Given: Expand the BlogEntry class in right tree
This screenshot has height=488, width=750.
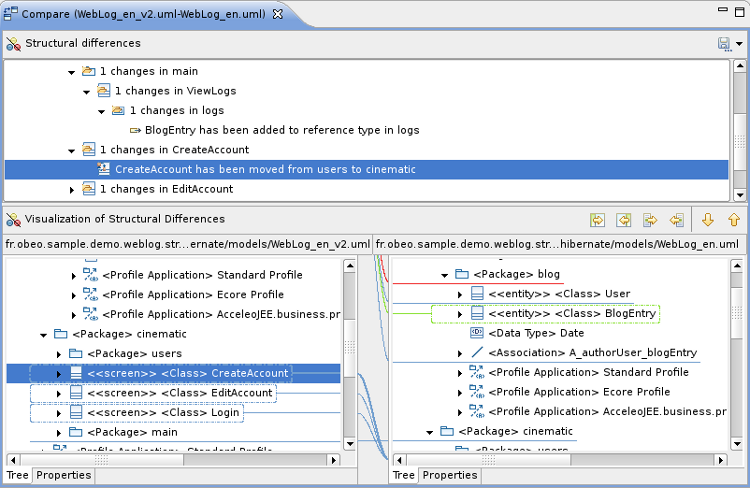Looking at the screenshot, I should (459, 314).
